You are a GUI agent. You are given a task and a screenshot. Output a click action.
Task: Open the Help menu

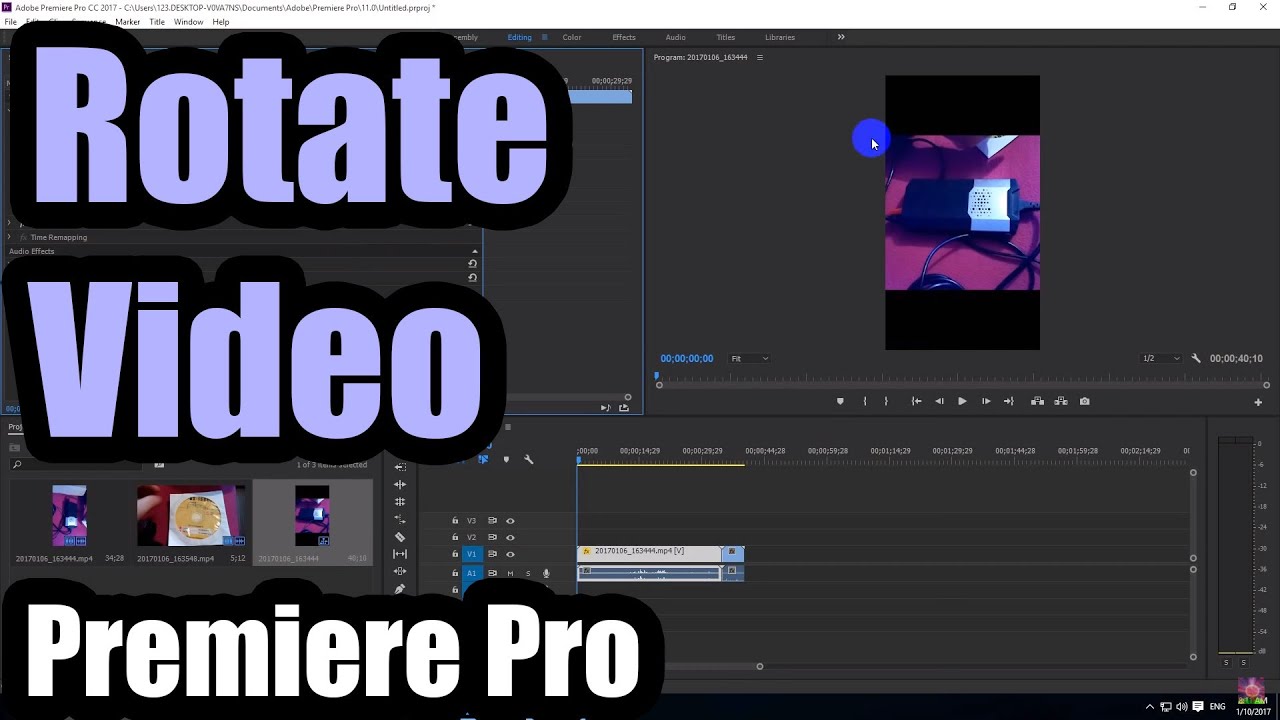tap(221, 21)
